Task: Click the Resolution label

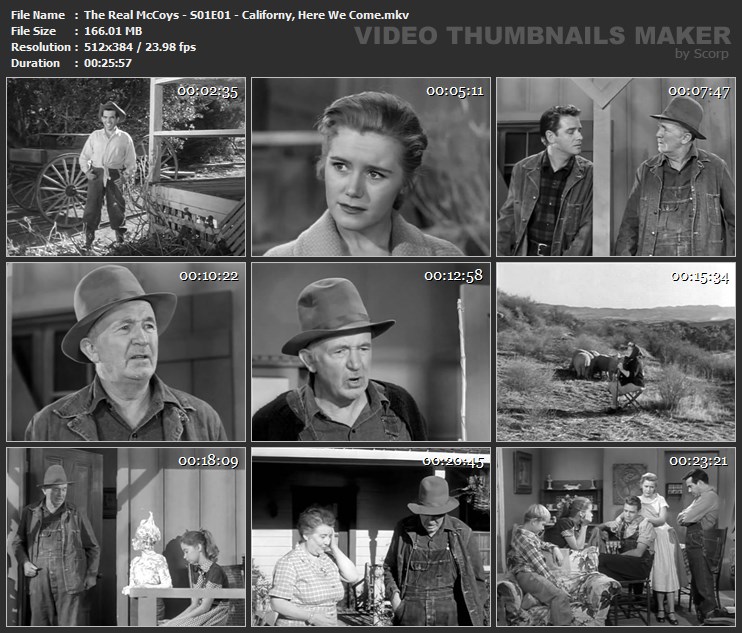Action: (41, 47)
